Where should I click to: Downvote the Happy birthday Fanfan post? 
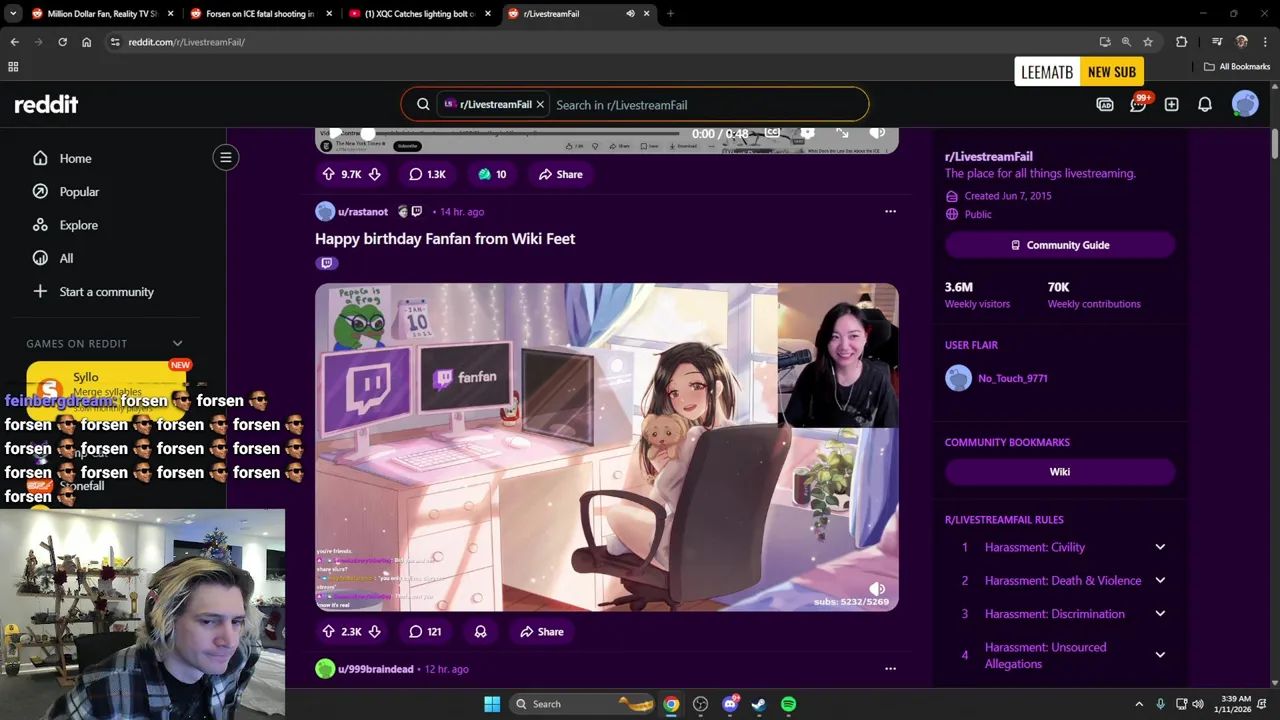(x=374, y=632)
